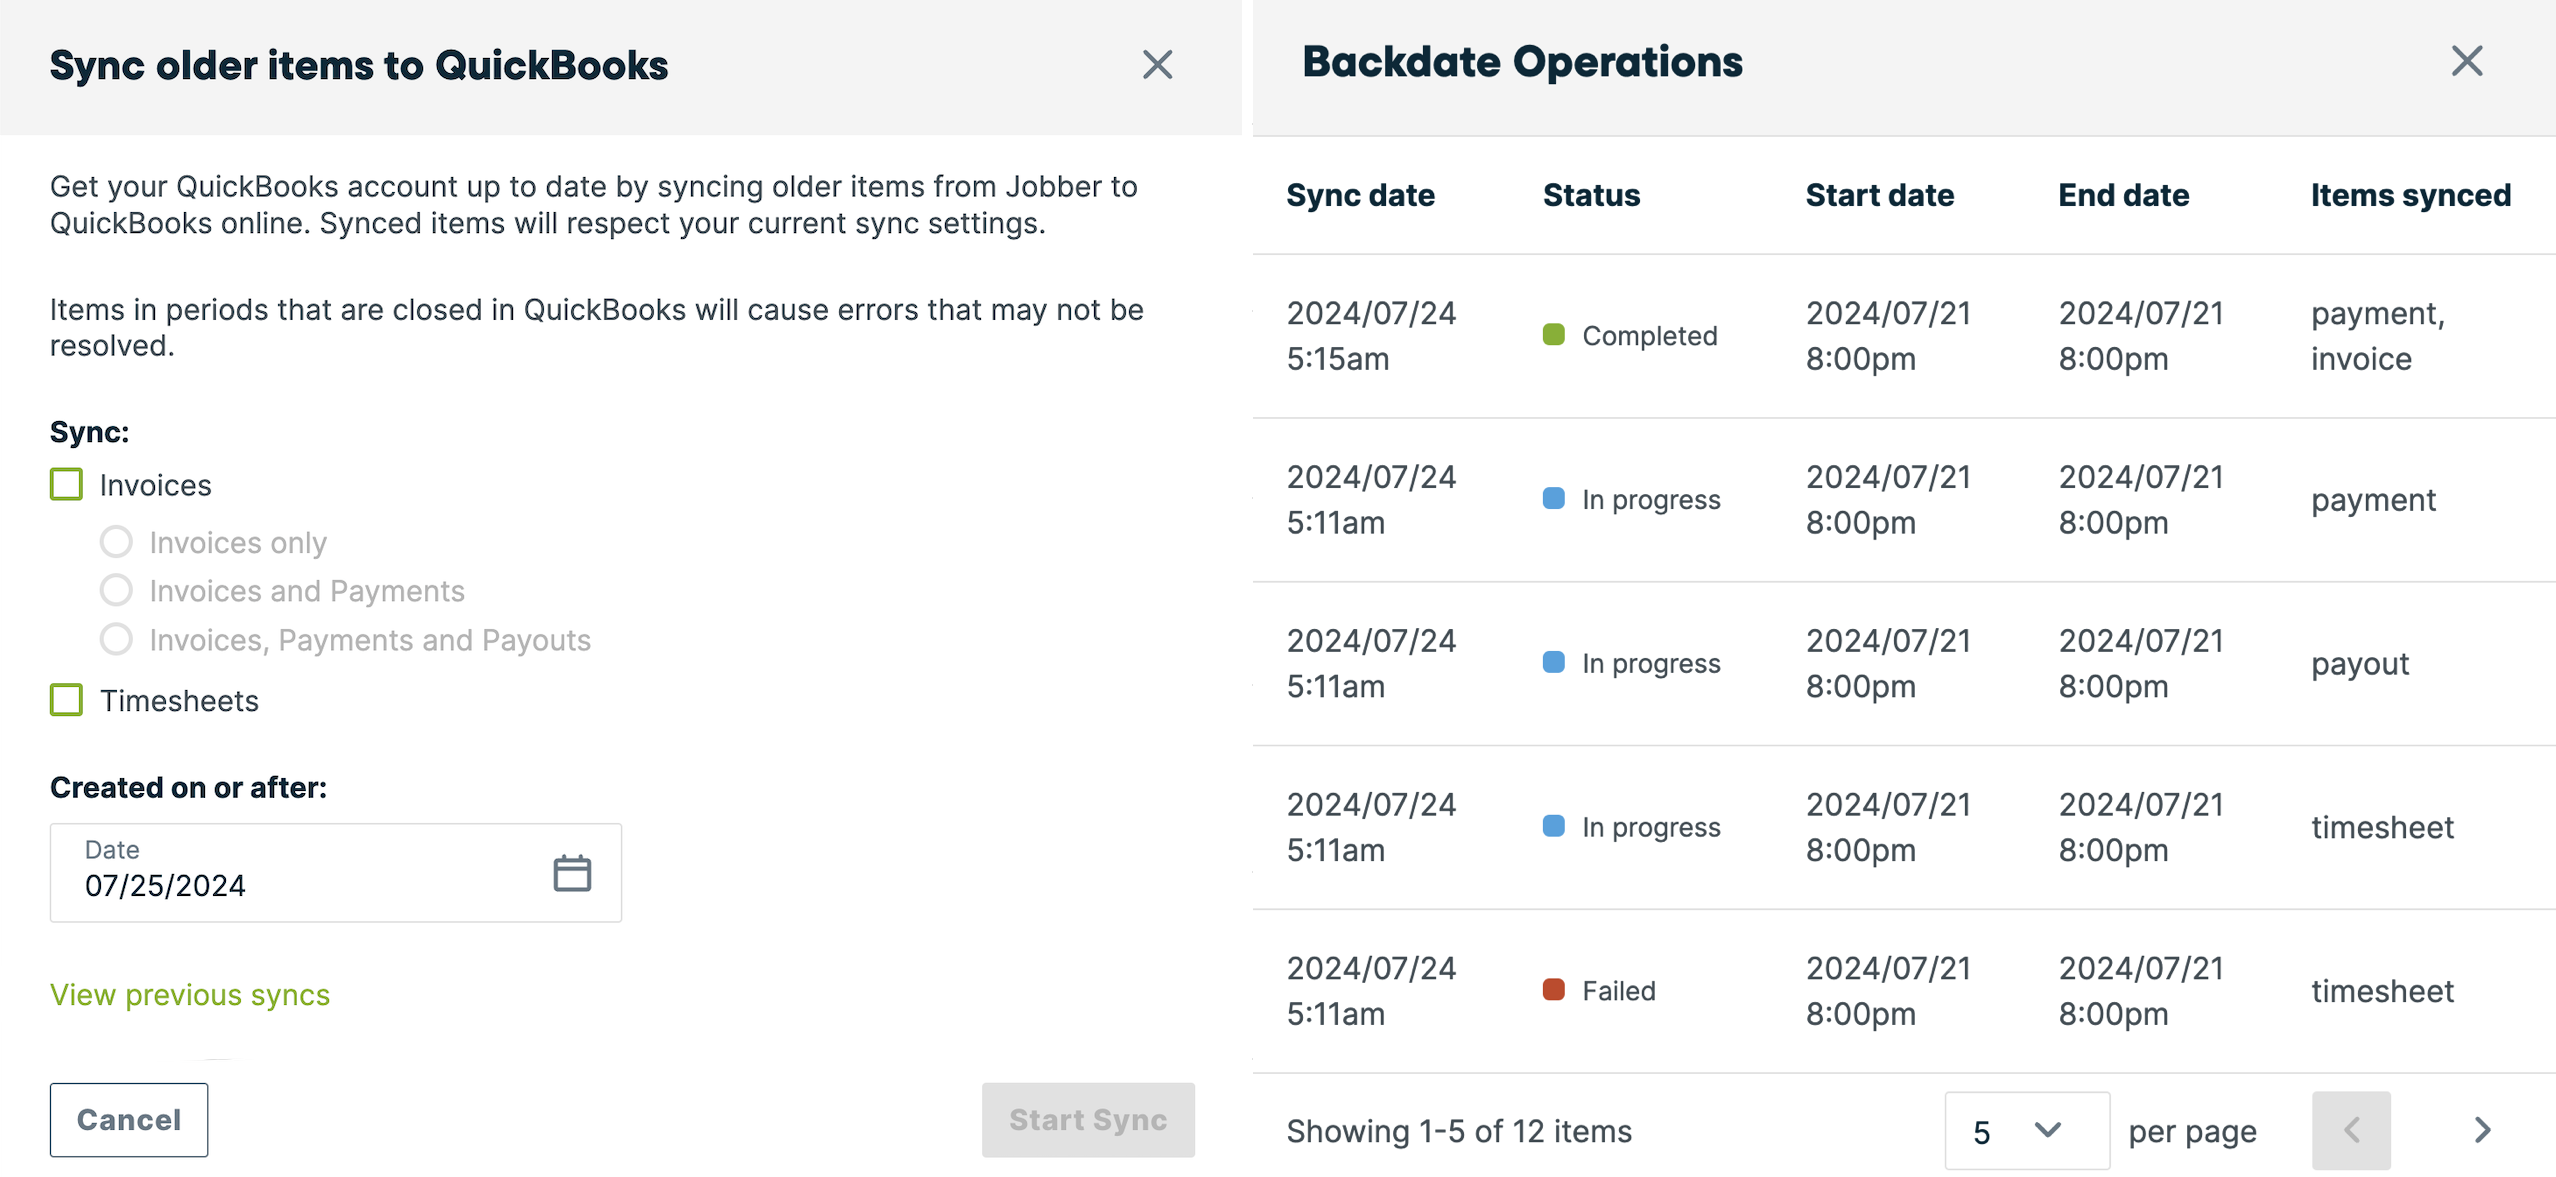Click the red Failed status indicator

[1553, 989]
